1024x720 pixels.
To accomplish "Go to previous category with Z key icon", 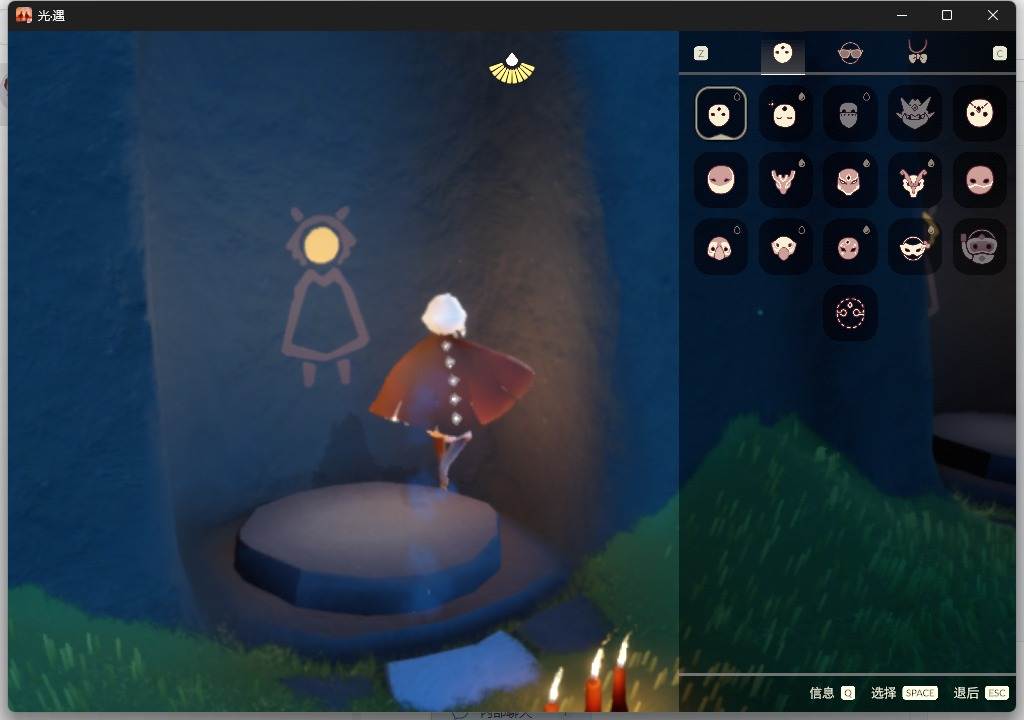I will pos(701,54).
